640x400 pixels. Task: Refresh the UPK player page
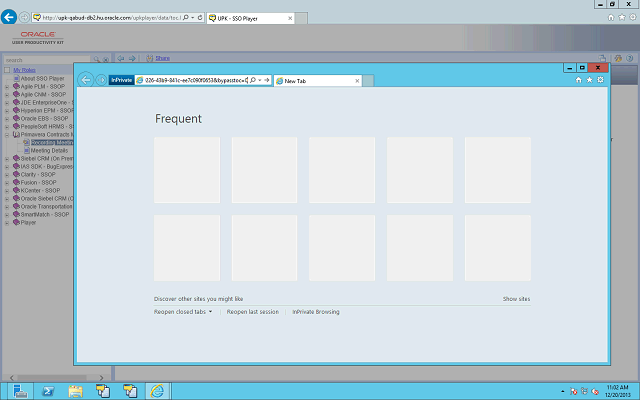(x=200, y=18)
